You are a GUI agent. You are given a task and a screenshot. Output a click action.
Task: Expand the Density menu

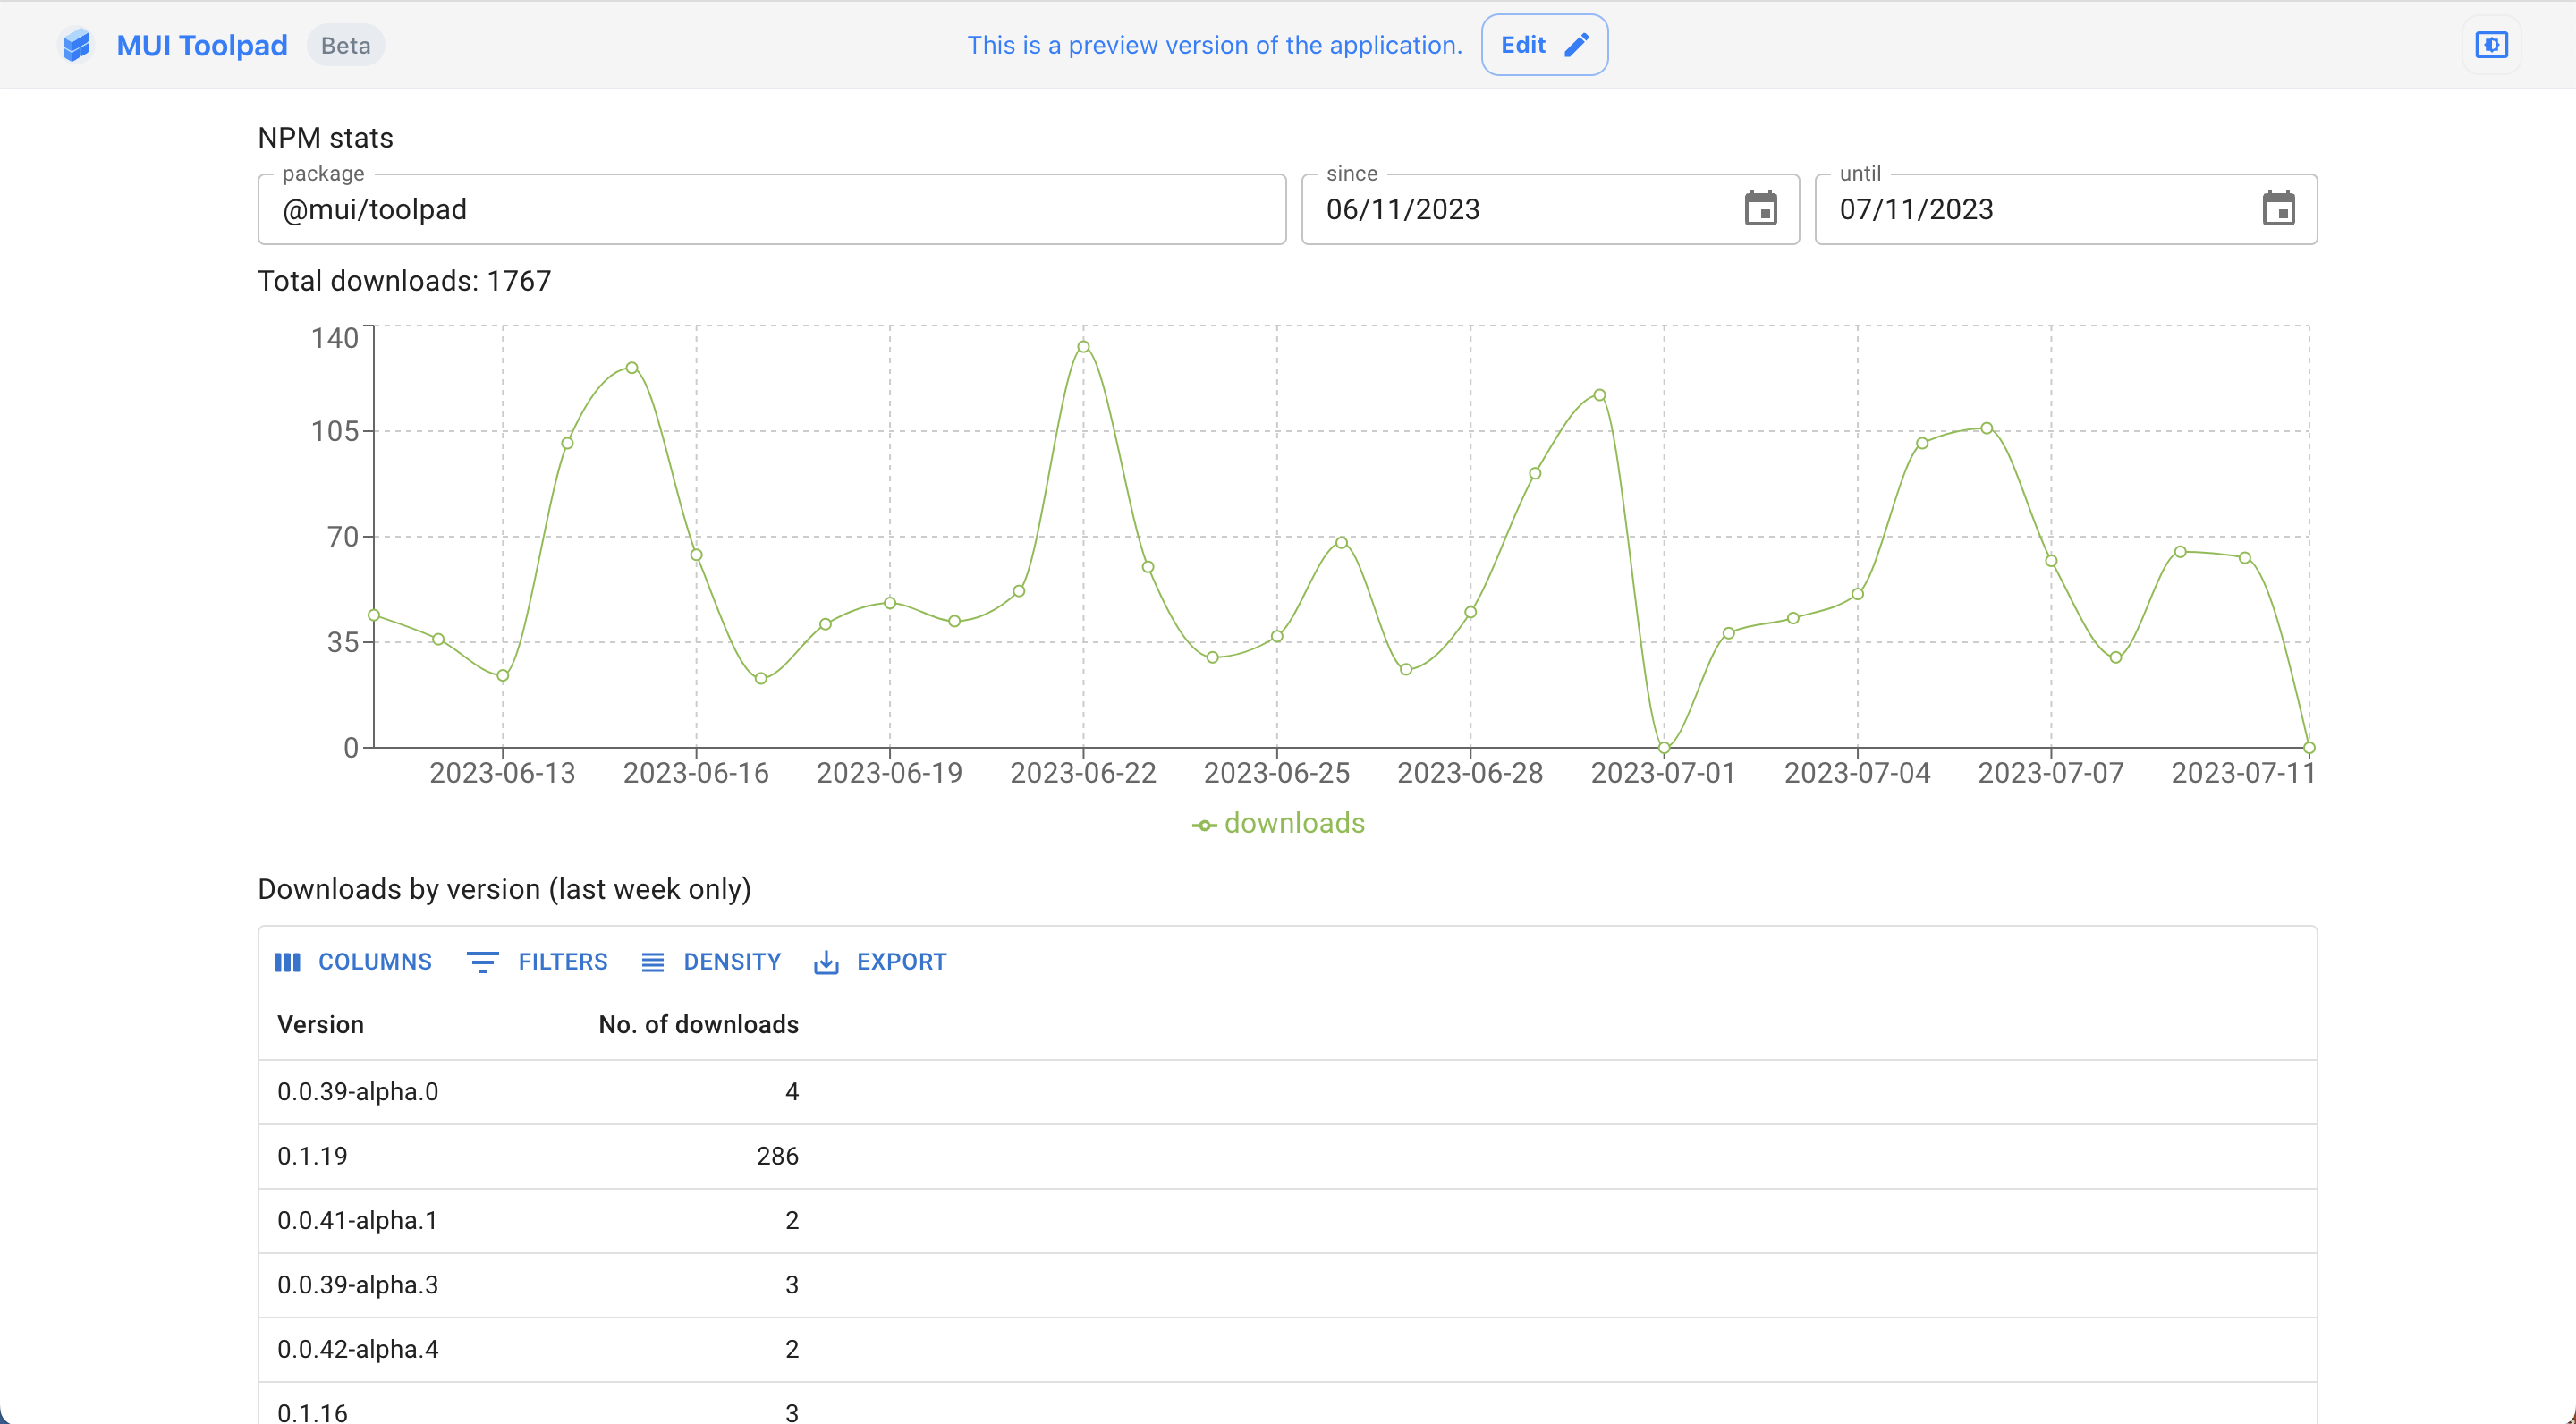click(x=711, y=962)
